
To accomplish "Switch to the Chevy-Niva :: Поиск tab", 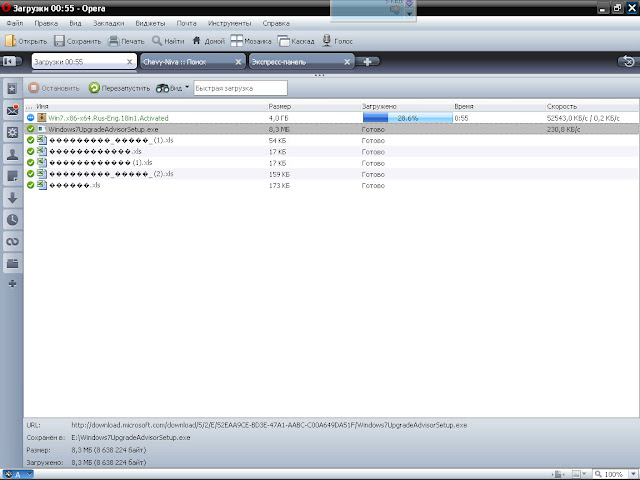I will click(x=187, y=62).
